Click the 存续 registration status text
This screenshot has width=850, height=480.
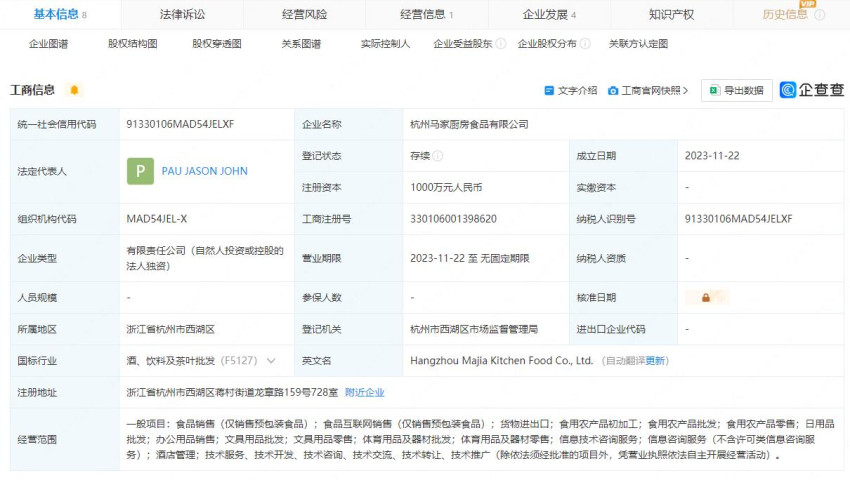420,156
